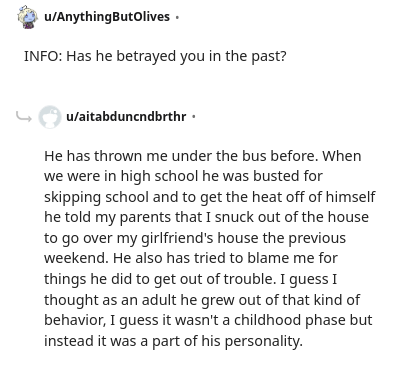Click the word 'girlfriend's' in the reply
The image size is (400, 376).
coord(177,238)
